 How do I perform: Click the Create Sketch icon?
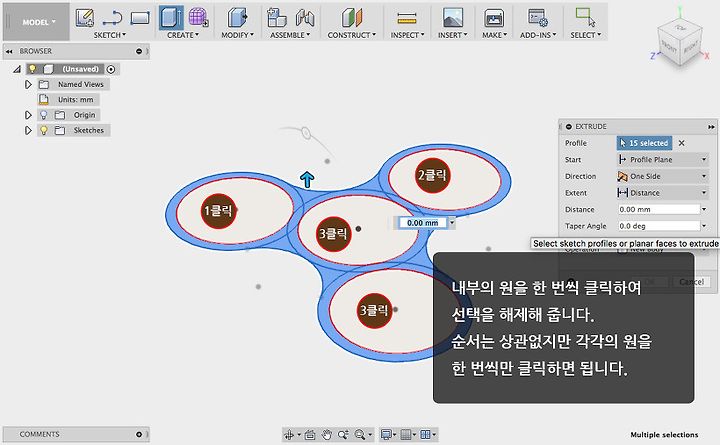(x=84, y=18)
